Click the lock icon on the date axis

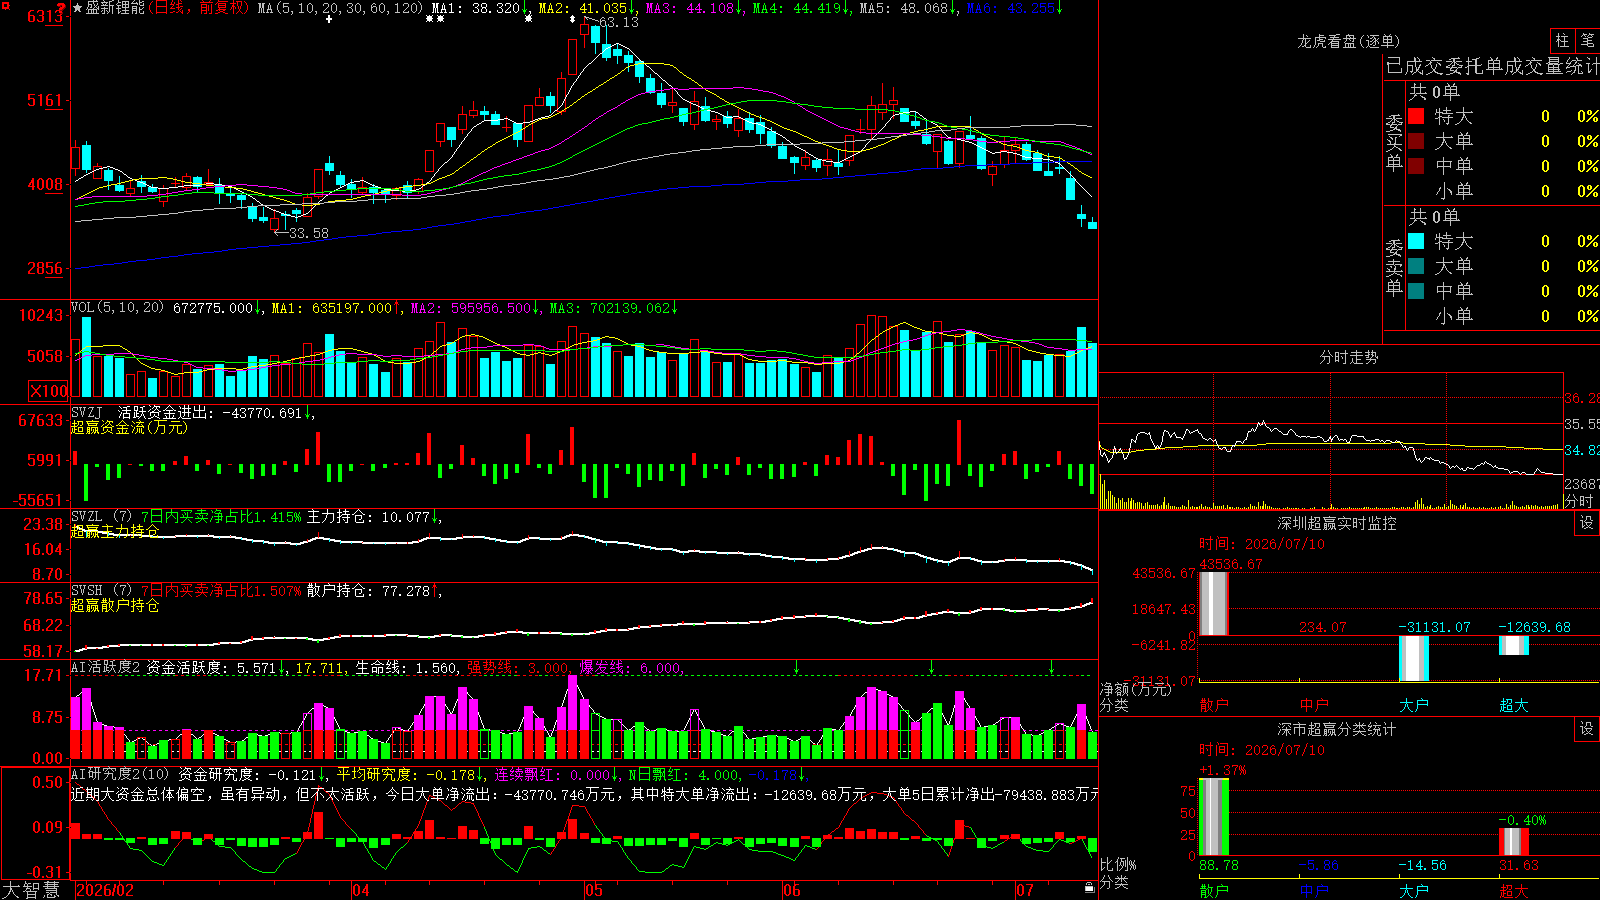click(1089, 888)
